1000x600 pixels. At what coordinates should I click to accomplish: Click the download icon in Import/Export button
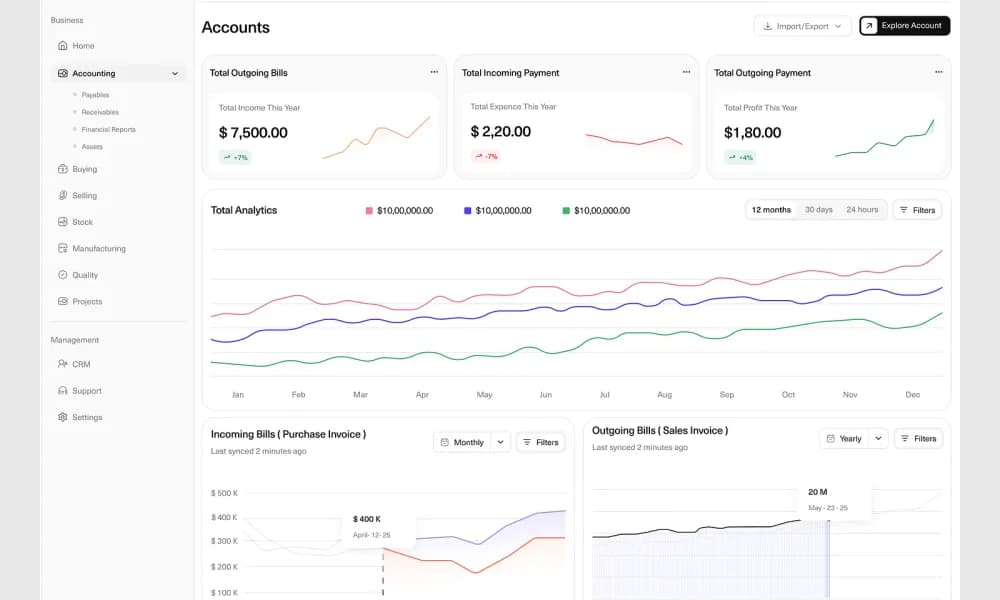click(768, 26)
